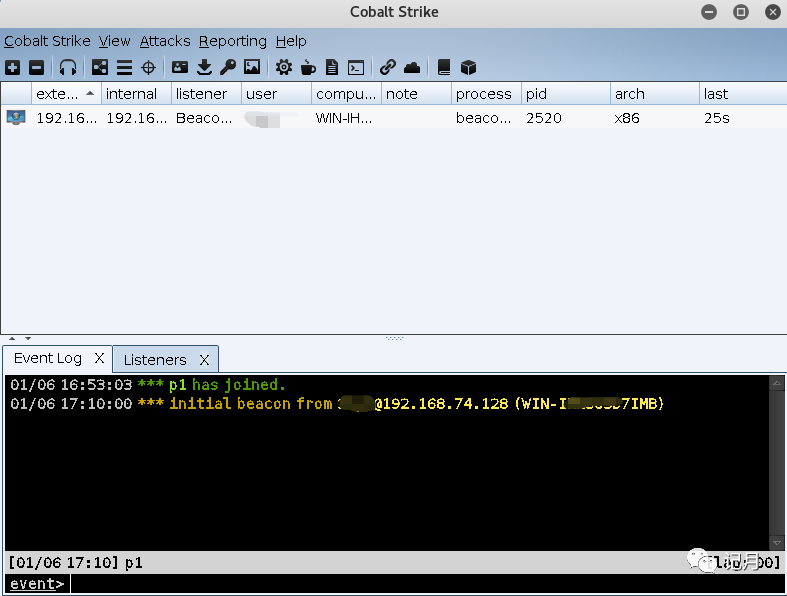Sort by the user column header
Image resolution: width=787 pixels, height=596 pixels.
coord(277,94)
